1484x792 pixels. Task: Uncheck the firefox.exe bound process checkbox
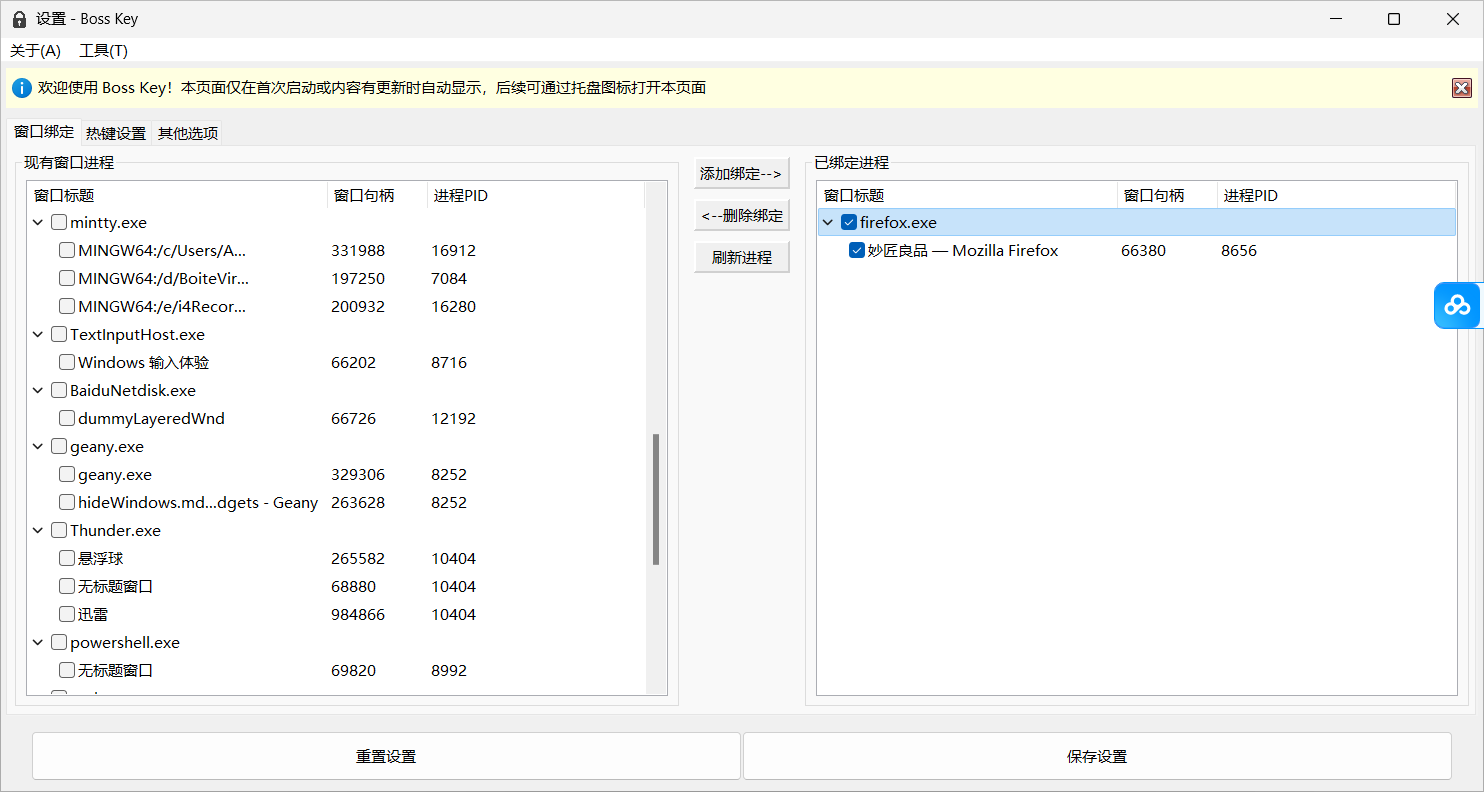point(849,222)
